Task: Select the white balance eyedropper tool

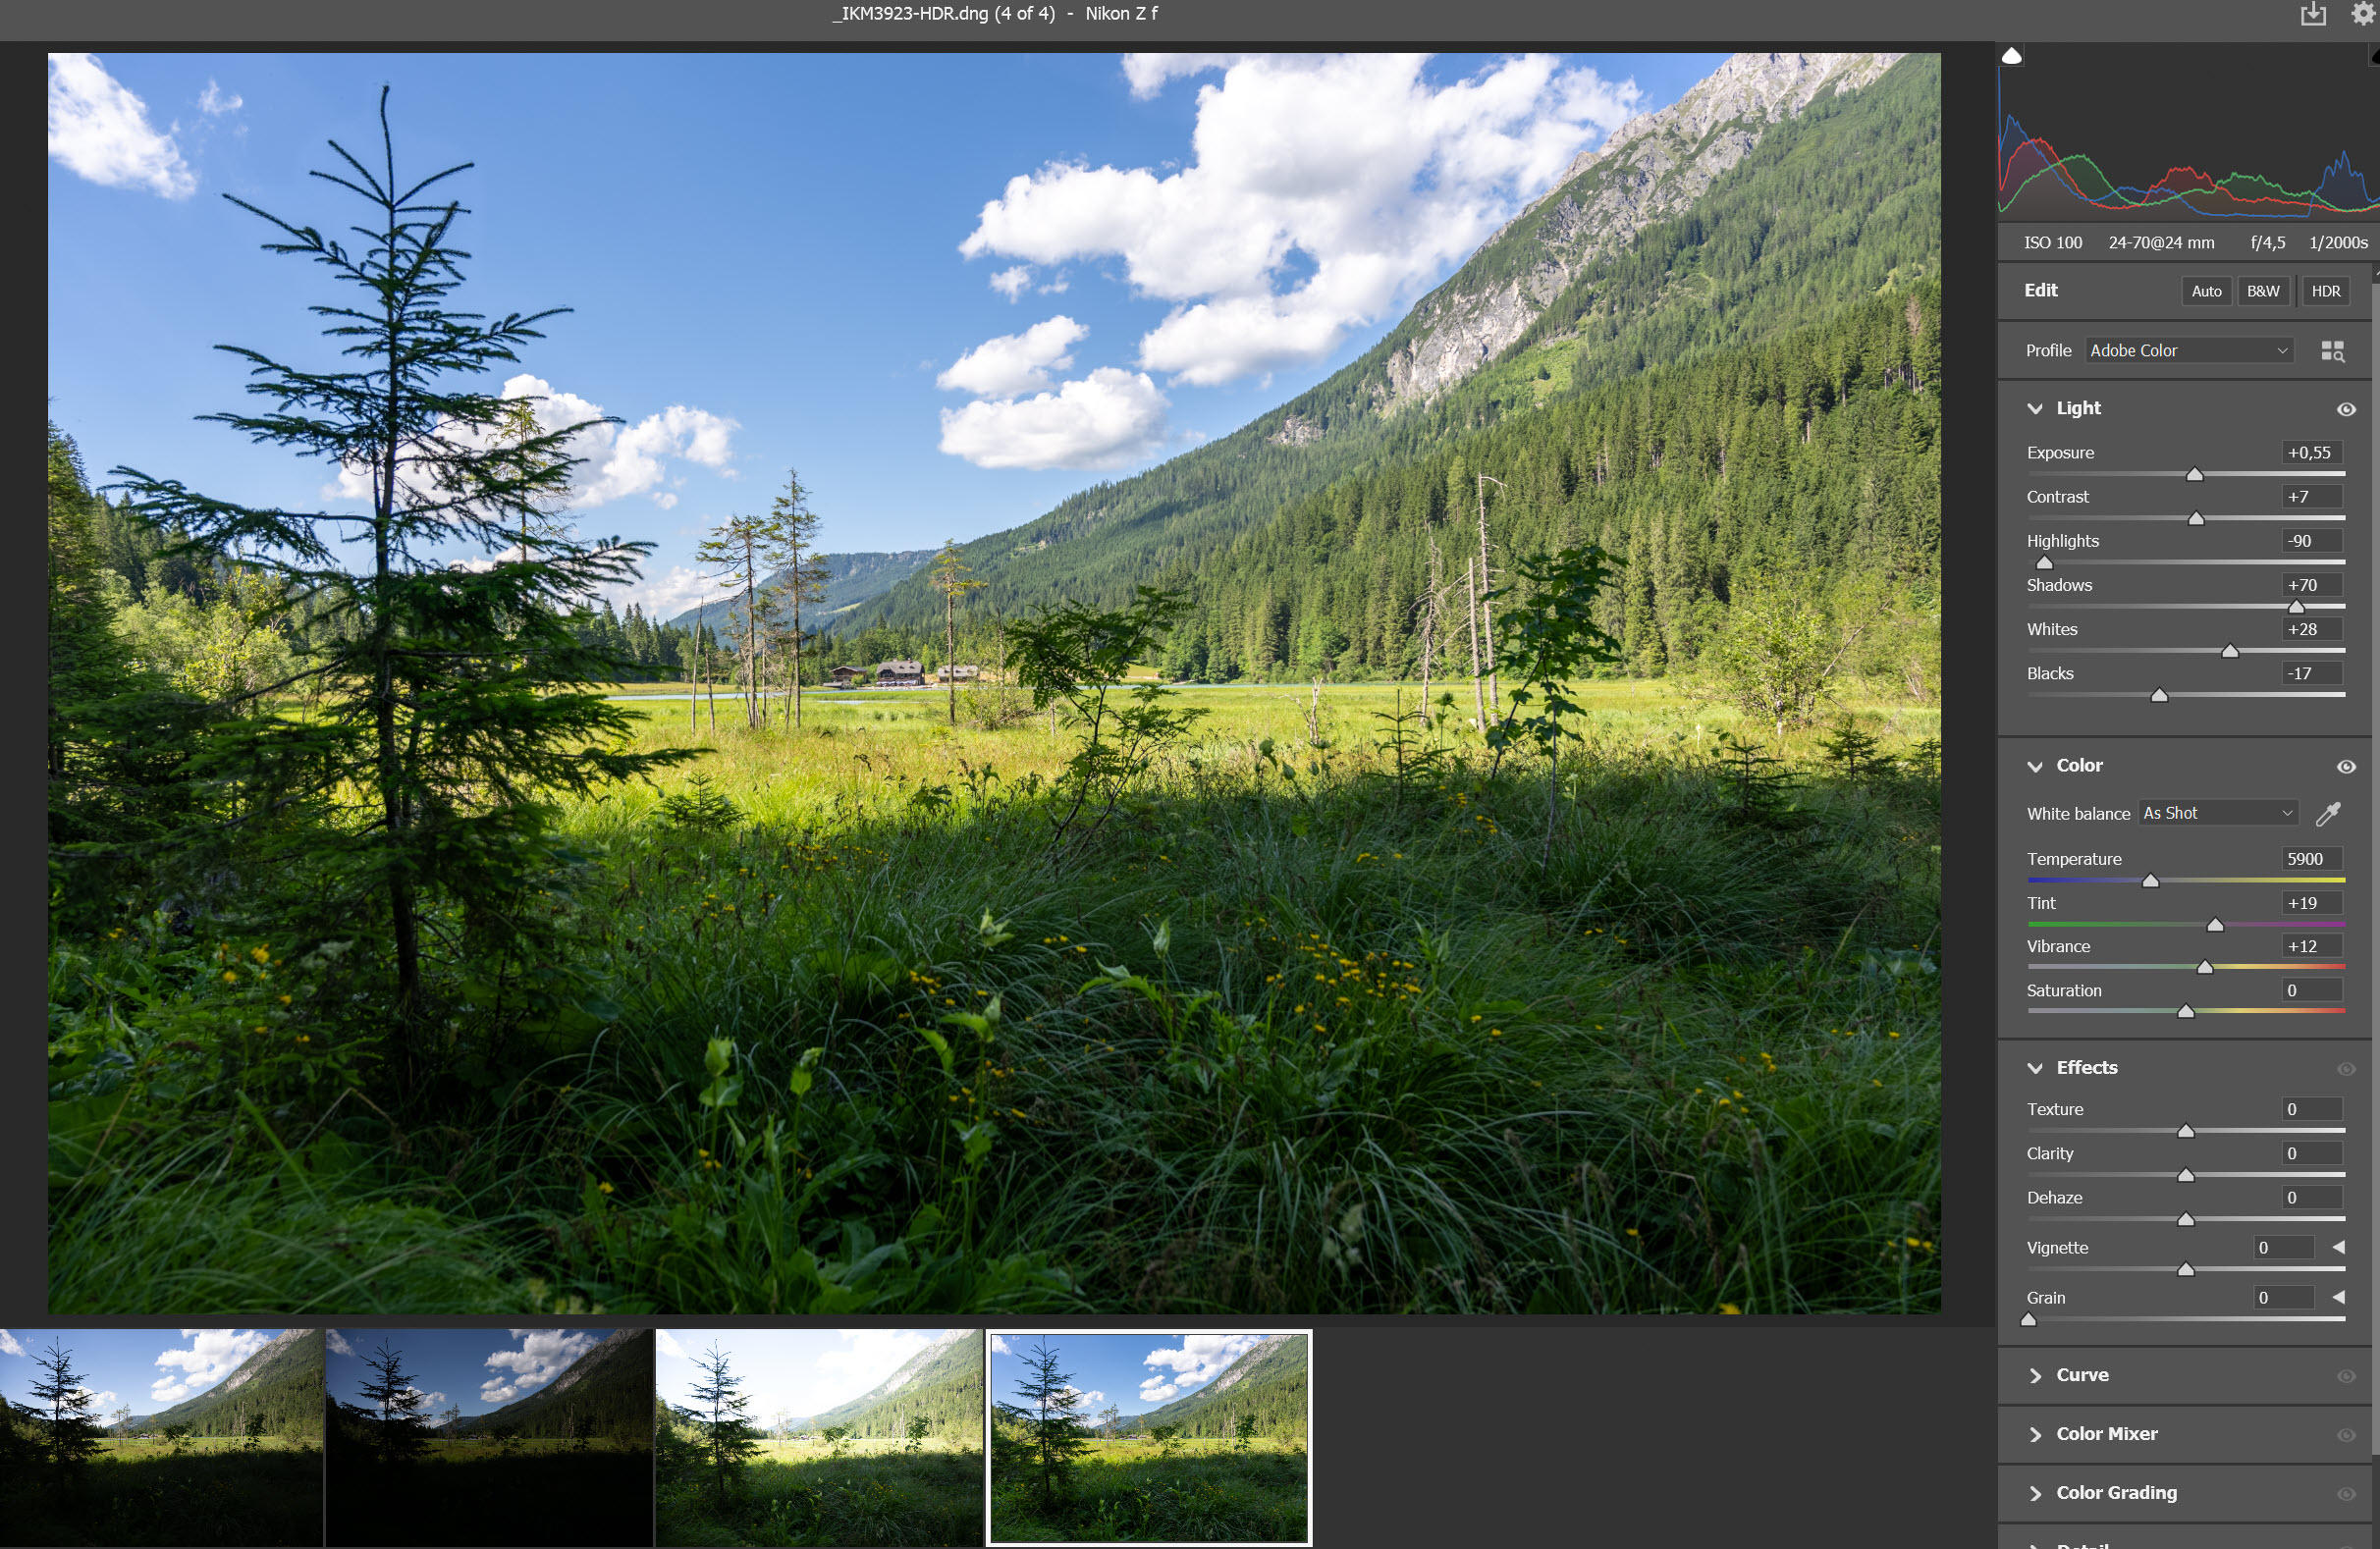Action: click(x=2328, y=814)
